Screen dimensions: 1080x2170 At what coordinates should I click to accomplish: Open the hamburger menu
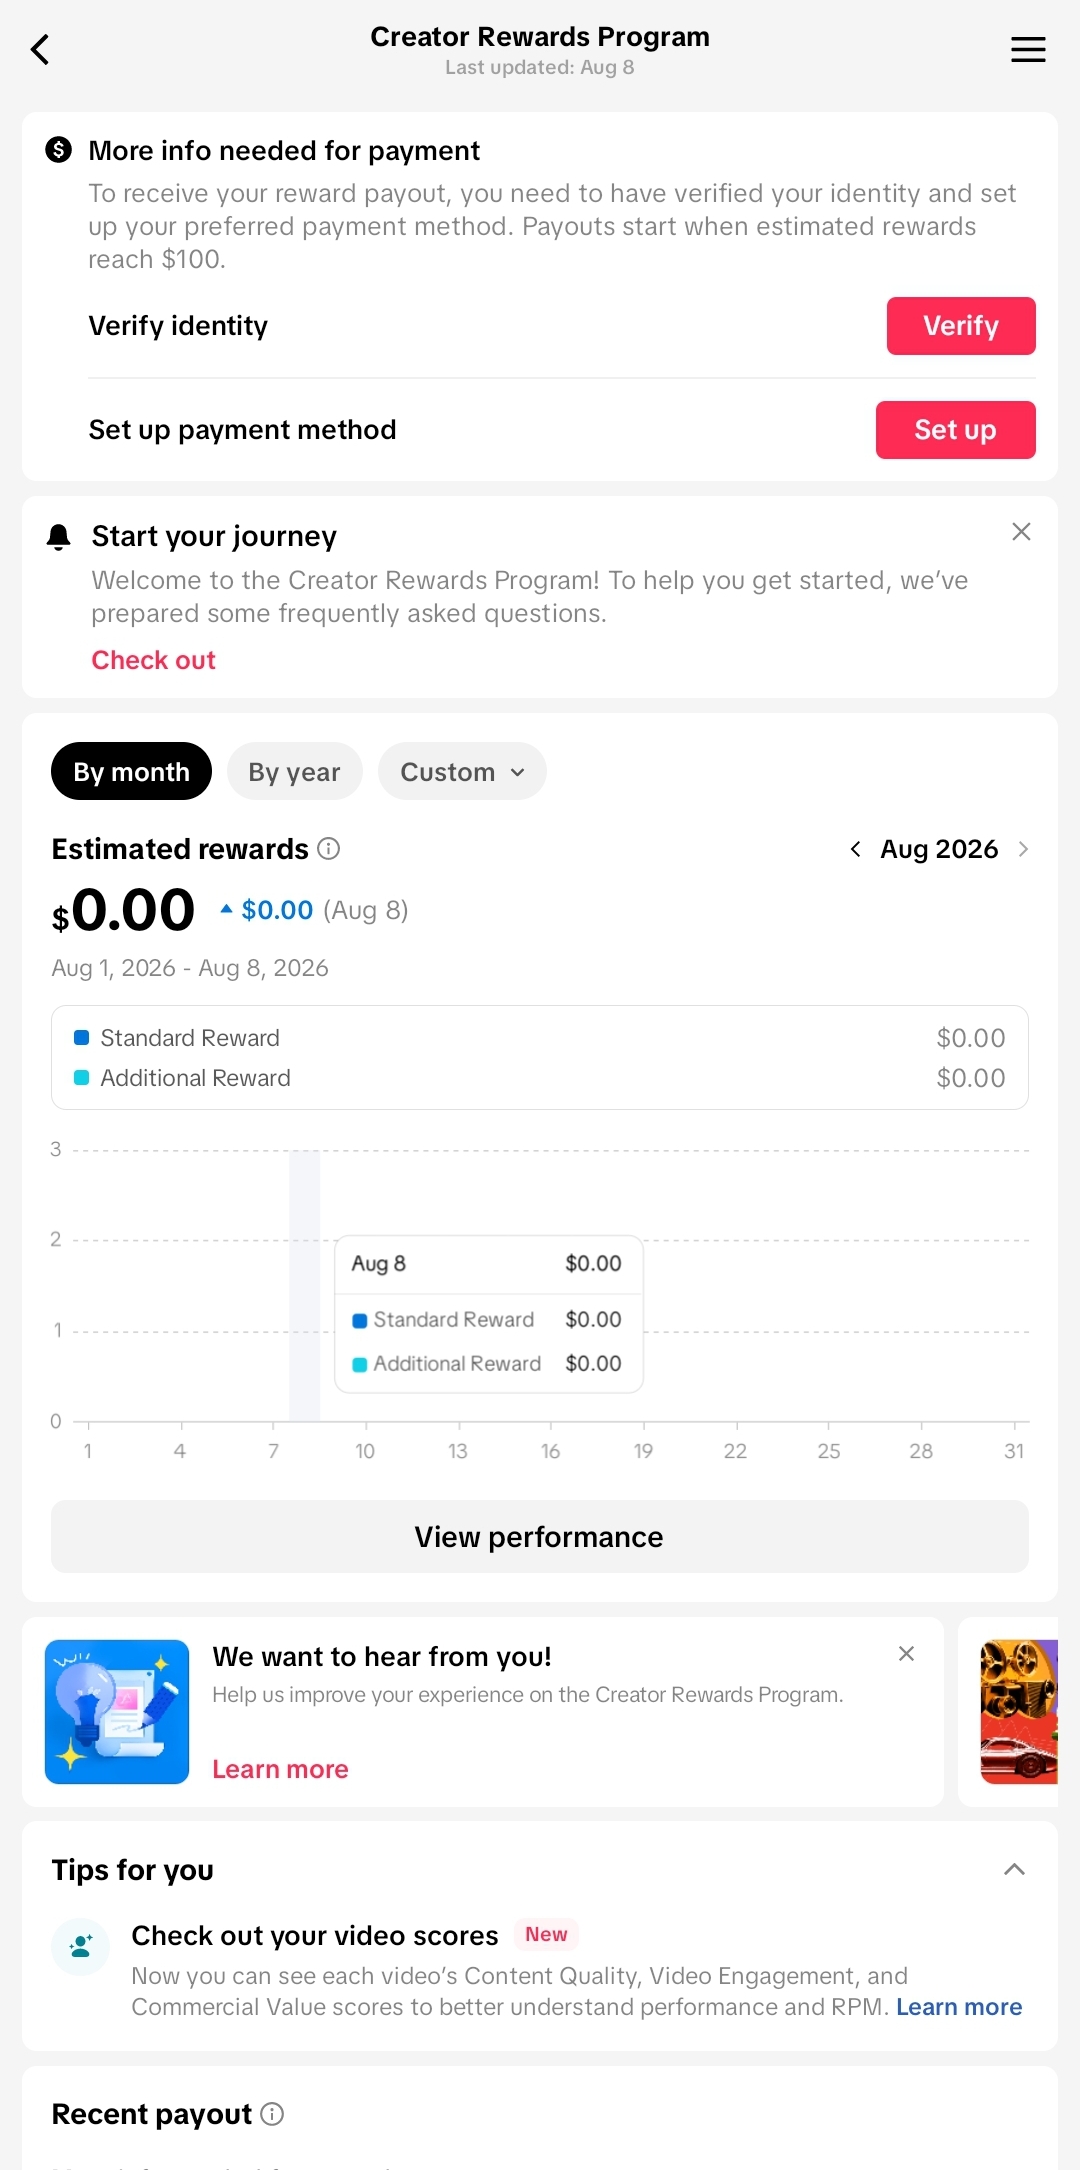coord(1028,49)
